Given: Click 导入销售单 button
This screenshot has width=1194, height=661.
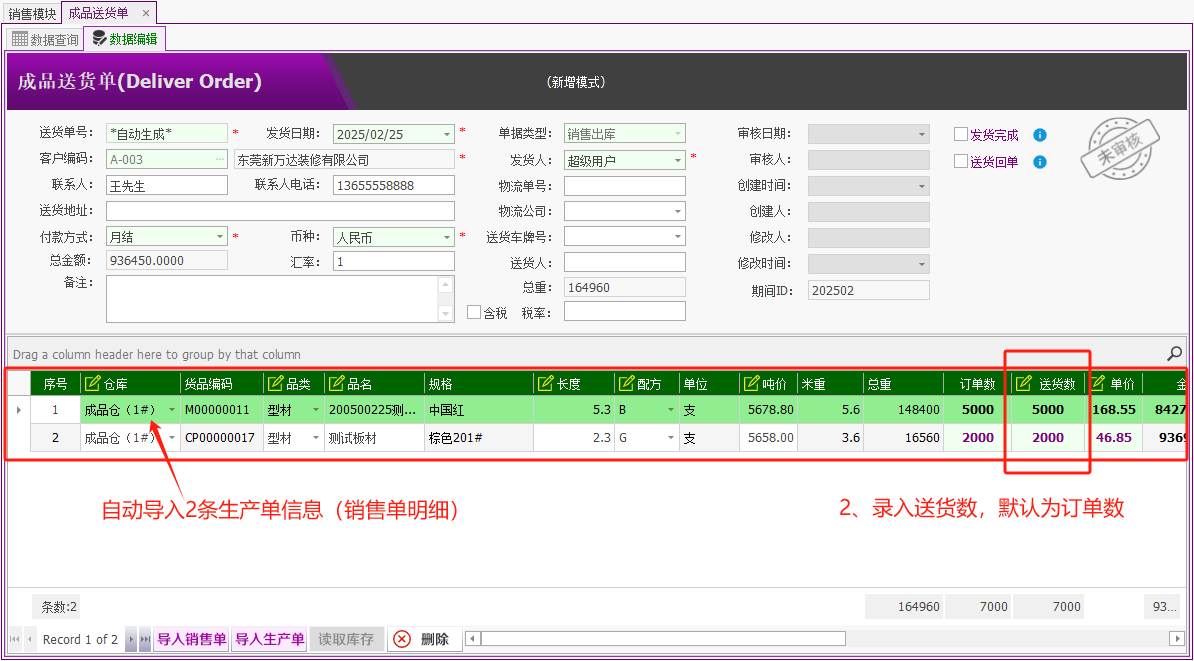Looking at the screenshot, I should pyautogui.click(x=192, y=639).
